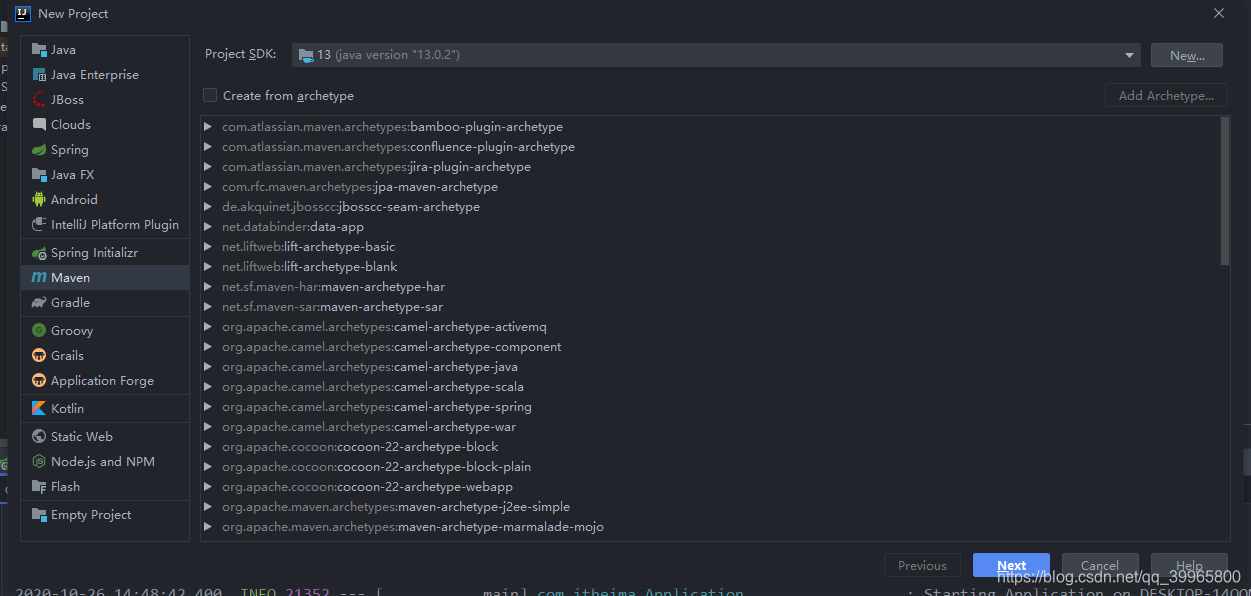The image size is (1251, 596).
Task: Expand the camel-archetype-activemq entry
Action: 208,327
